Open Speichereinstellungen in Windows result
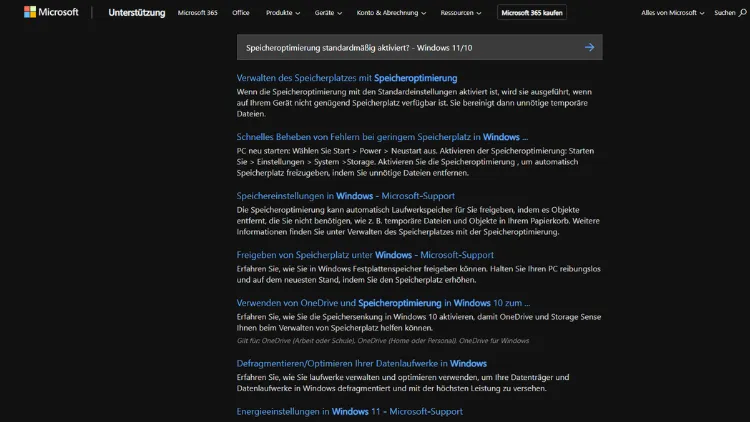The image size is (750, 422). point(345,196)
